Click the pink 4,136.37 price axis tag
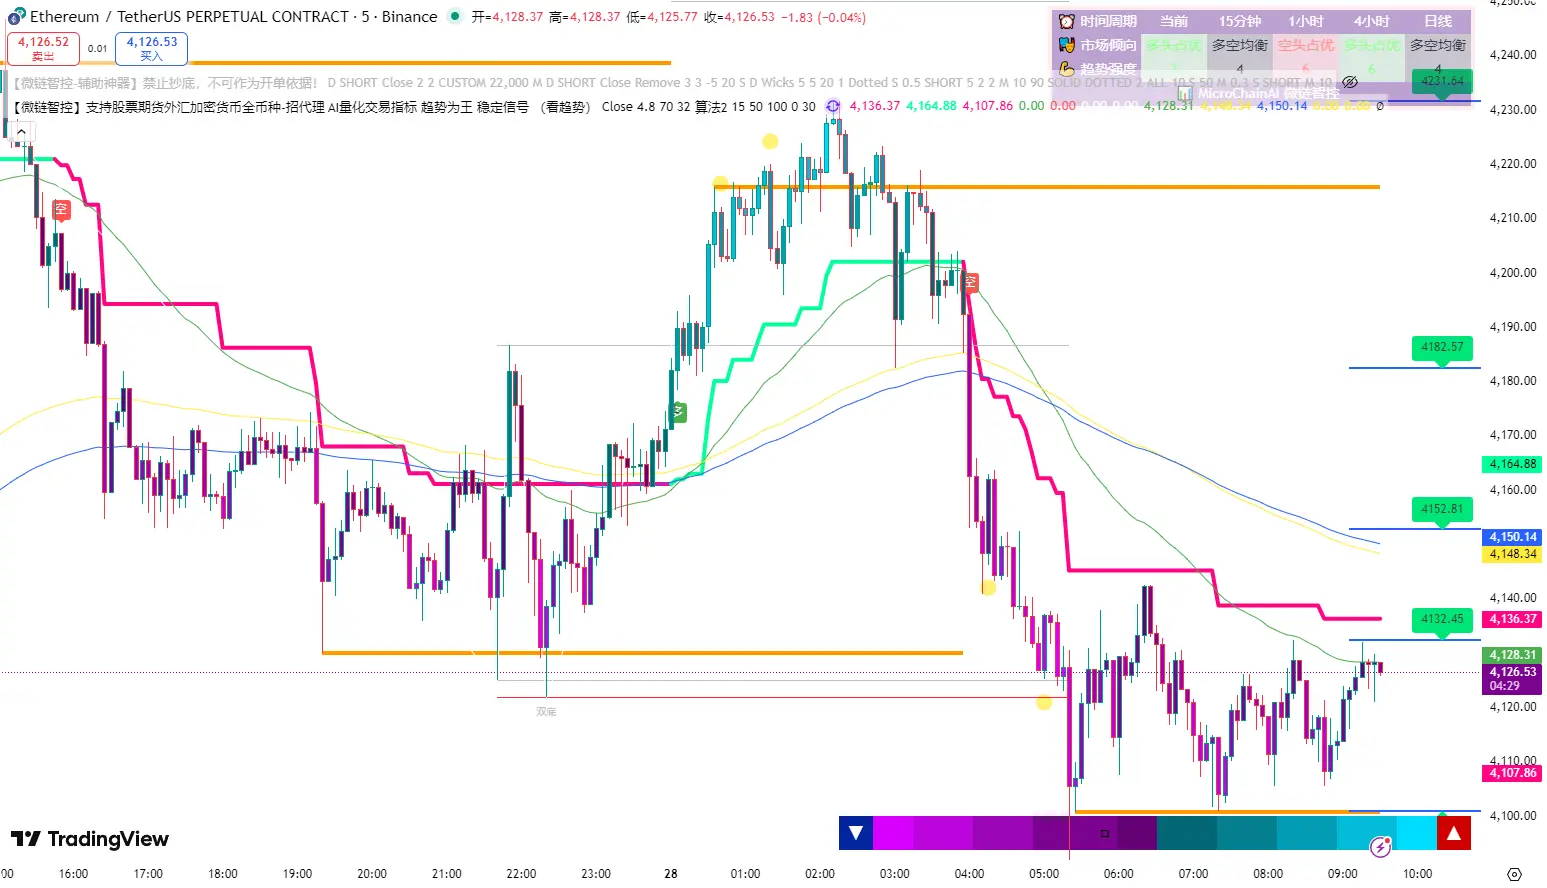The image size is (1547, 888). click(1512, 619)
